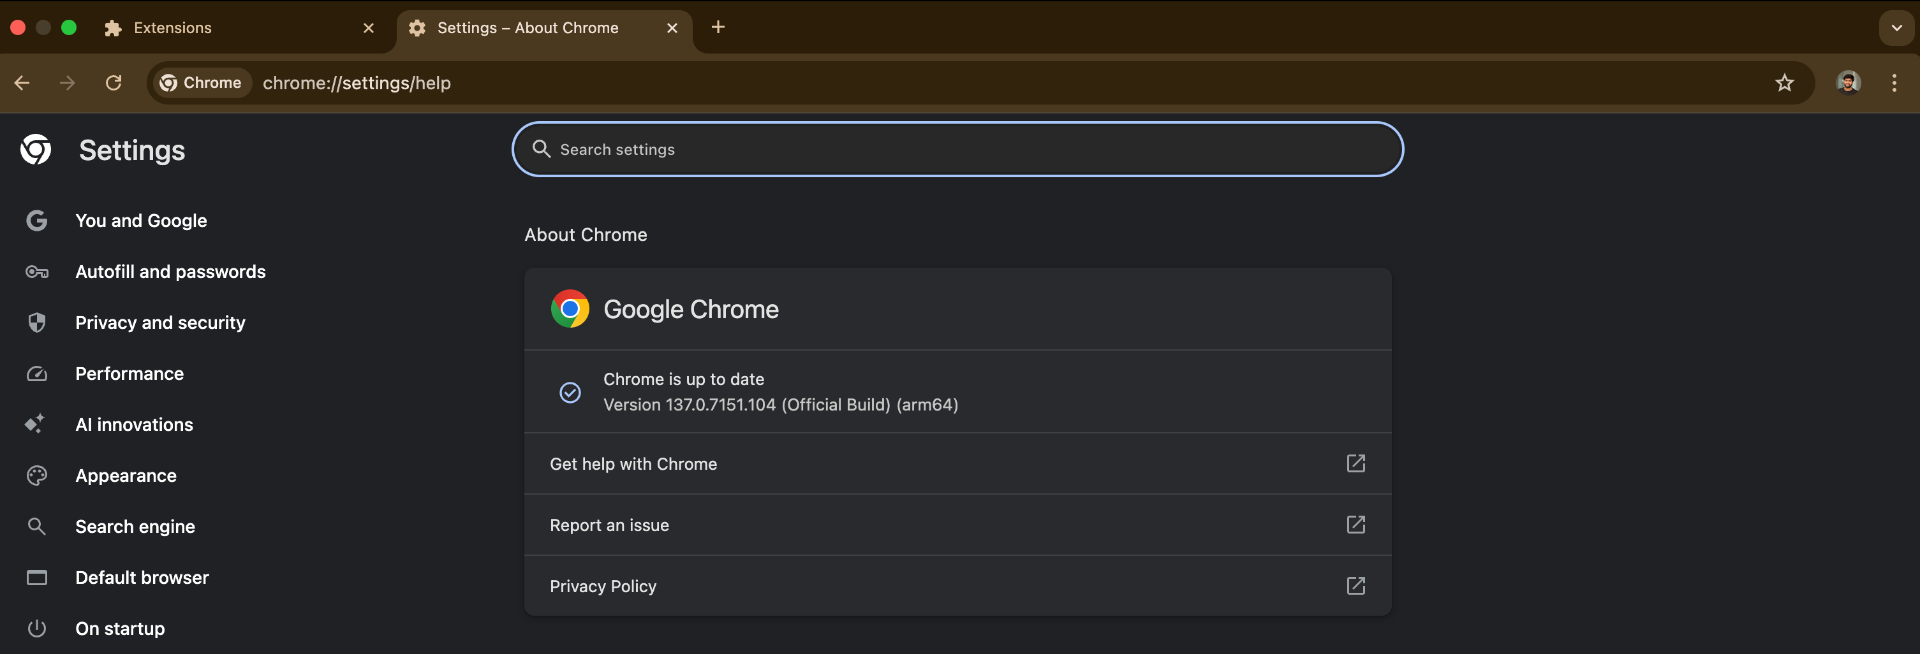This screenshot has height=654, width=1920.
Task: Open Autofill and passwords section
Action: (171, 272)
